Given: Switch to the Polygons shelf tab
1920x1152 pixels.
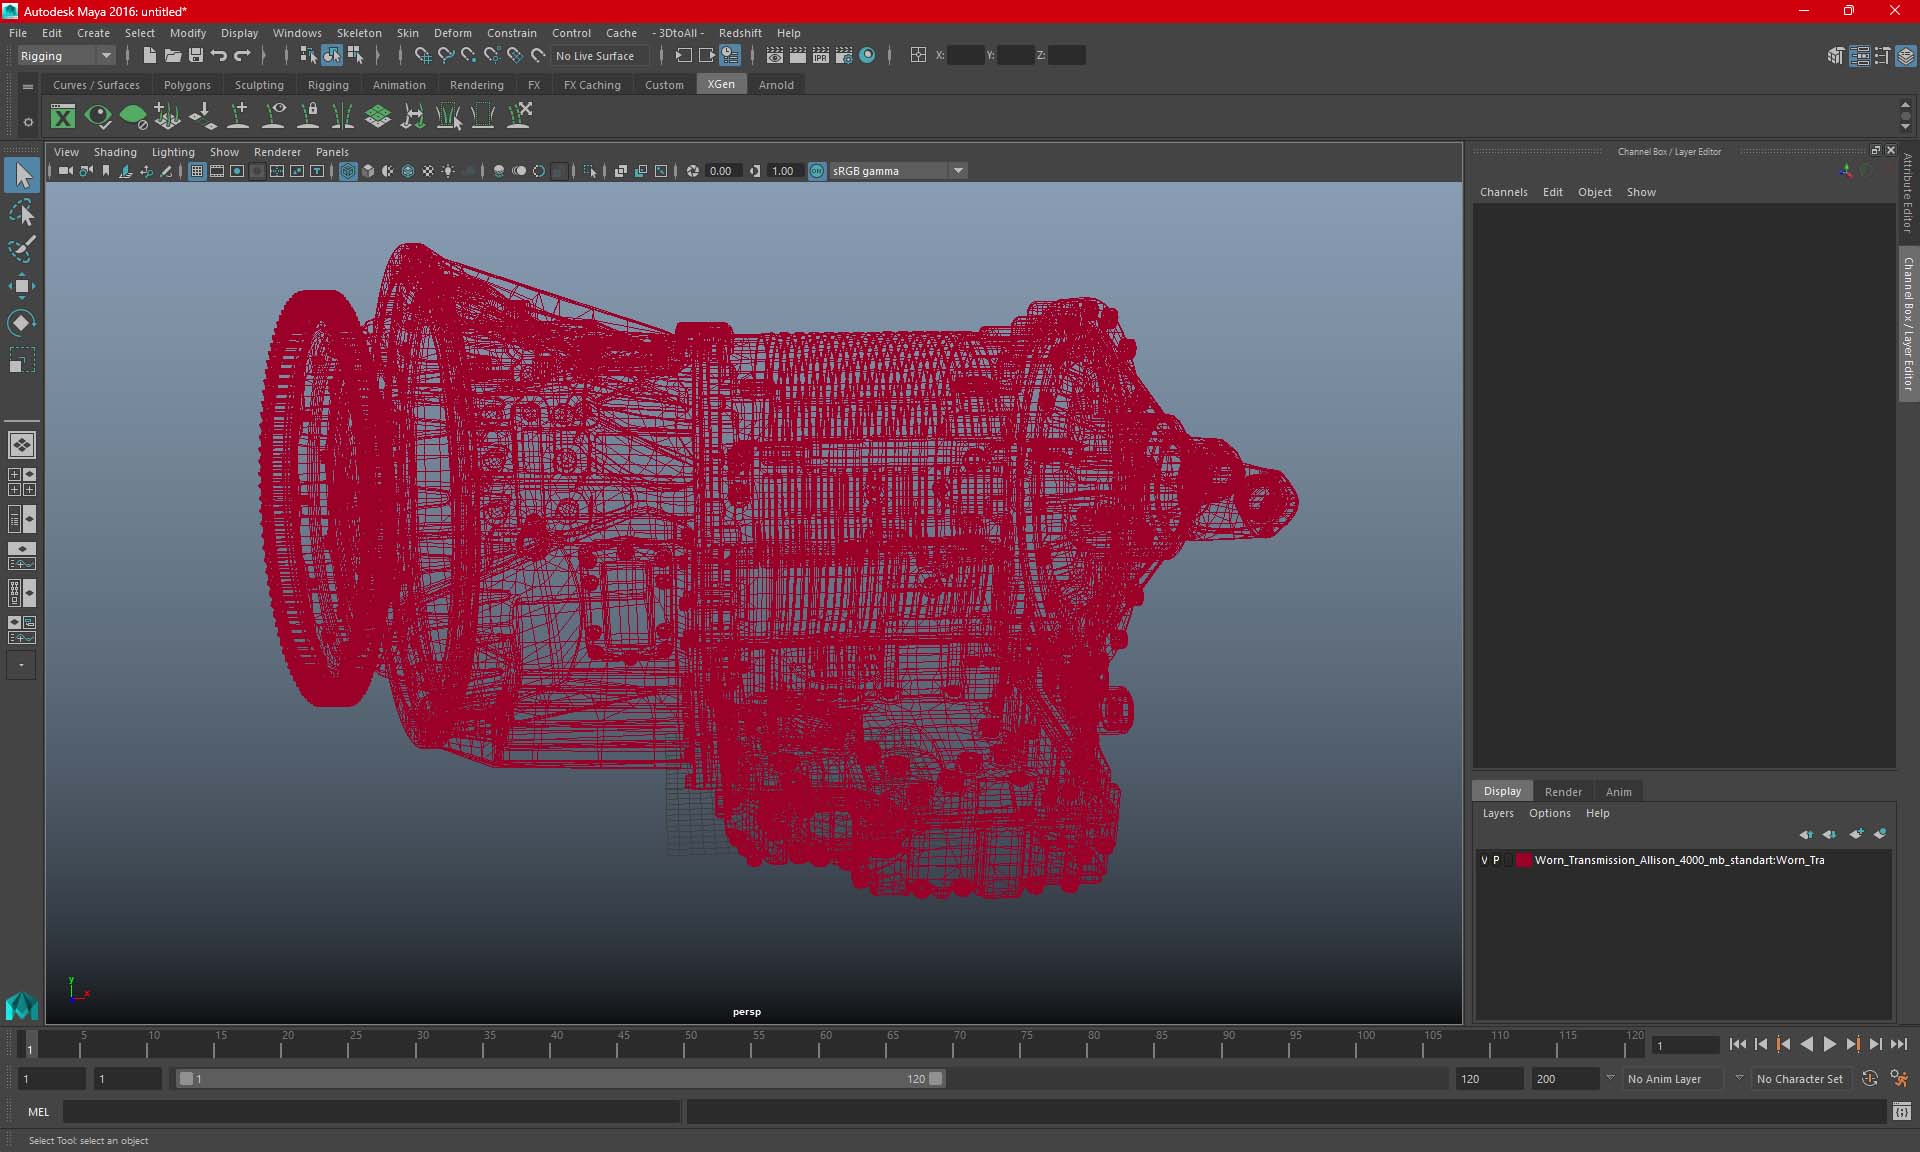Looking at the screenshot, I should [187, 85].
